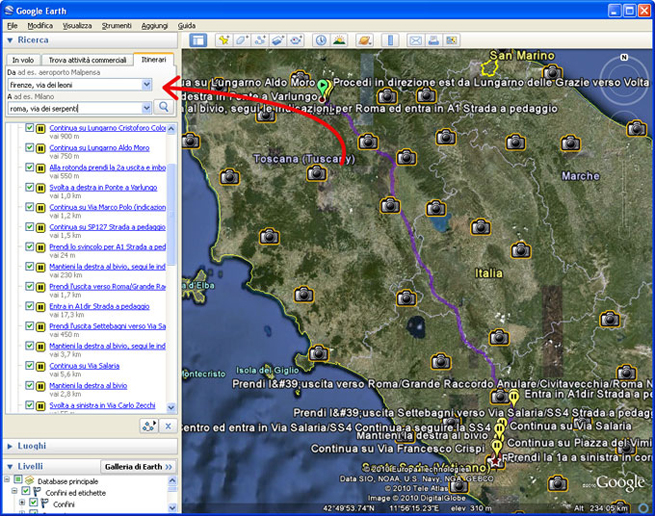
Task: Uncheck the Continua su SP127 Strada a pedaggio step
Action: tap(29, 226)
